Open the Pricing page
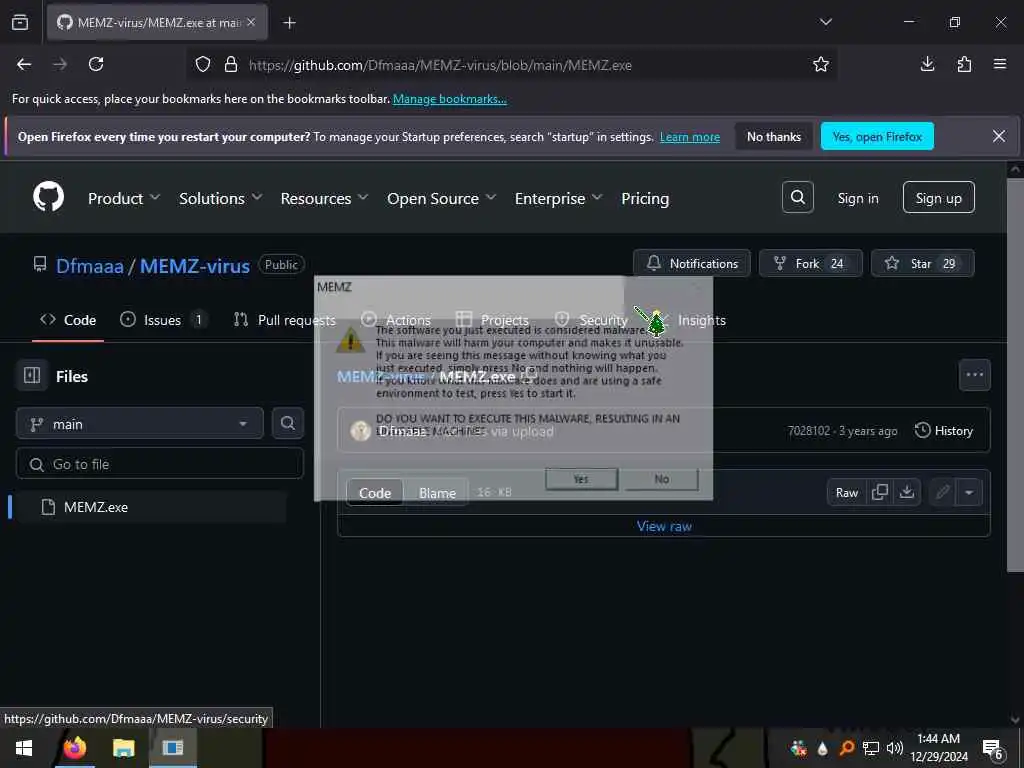 (645, 199)
